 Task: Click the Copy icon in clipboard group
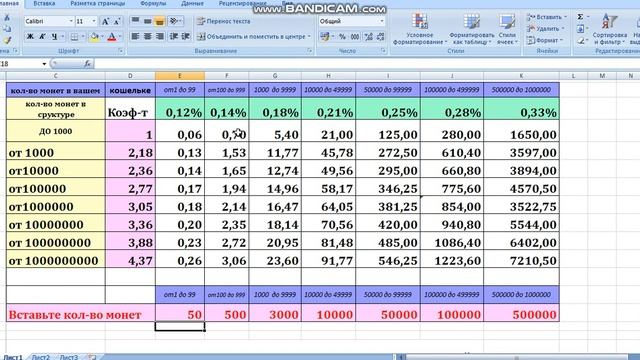point(7,29)
